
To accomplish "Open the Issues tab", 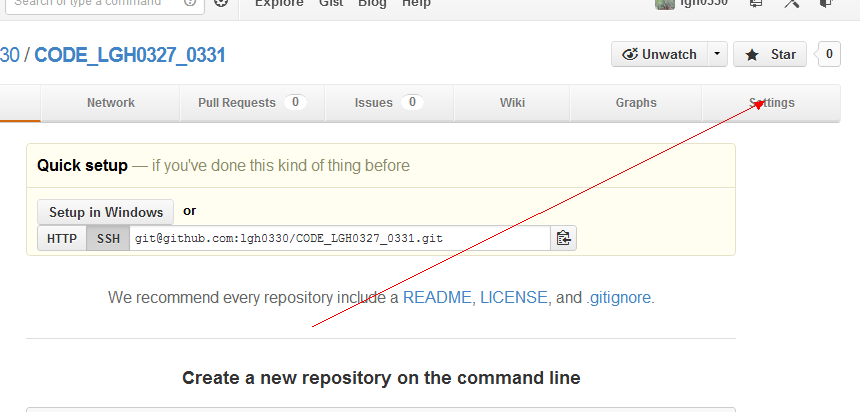I will click(x=389, y=103).
